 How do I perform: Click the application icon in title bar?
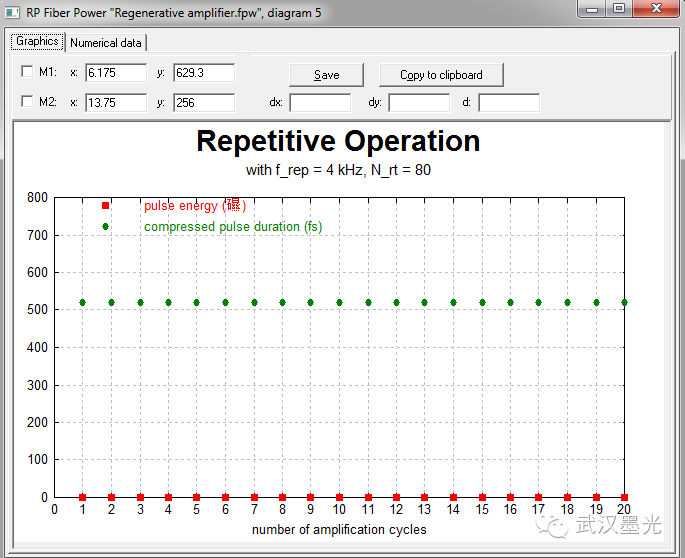coord(12,13)
